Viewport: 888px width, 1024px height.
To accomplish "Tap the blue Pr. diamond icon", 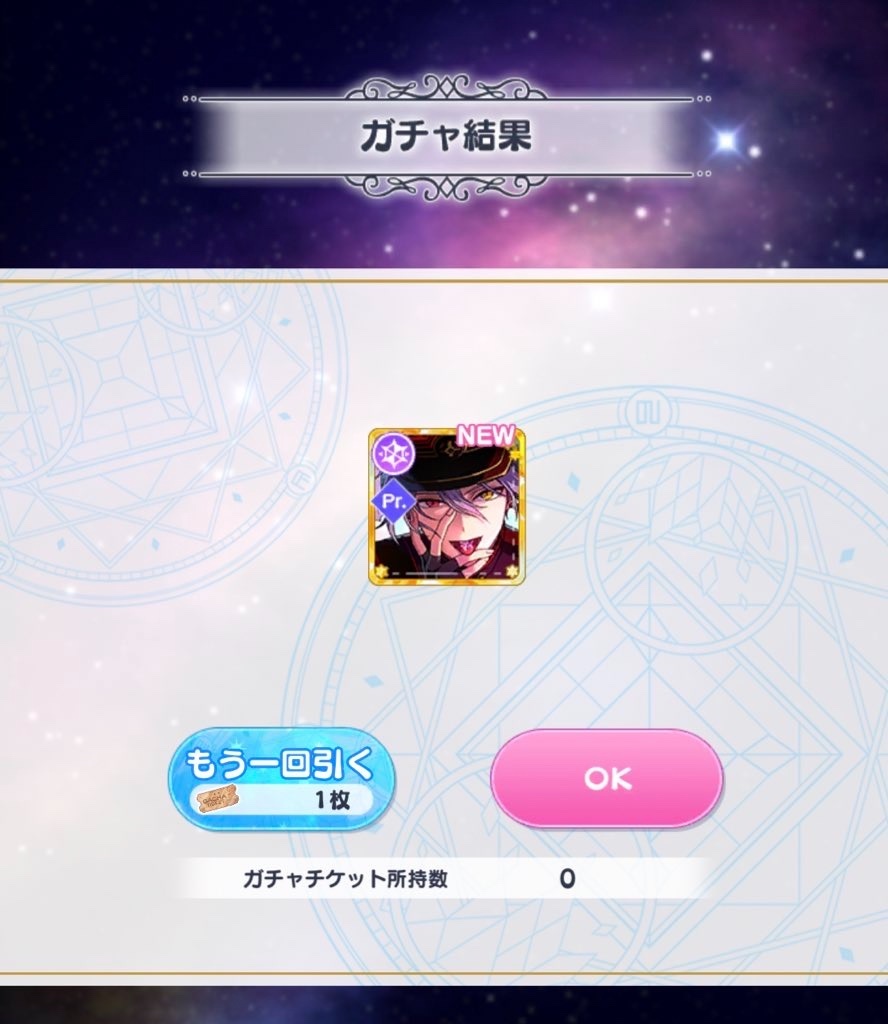I will click(394, 502).
